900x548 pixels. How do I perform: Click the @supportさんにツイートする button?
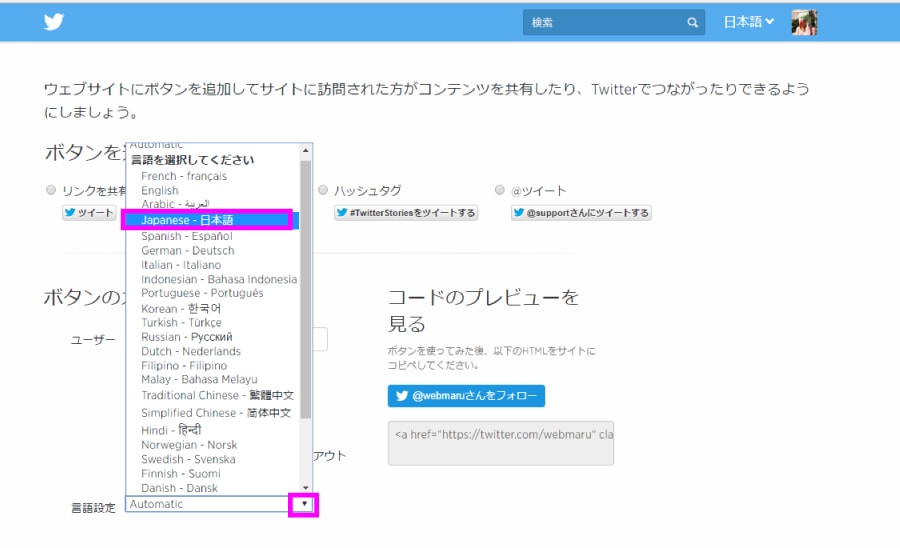click(581, 212)
